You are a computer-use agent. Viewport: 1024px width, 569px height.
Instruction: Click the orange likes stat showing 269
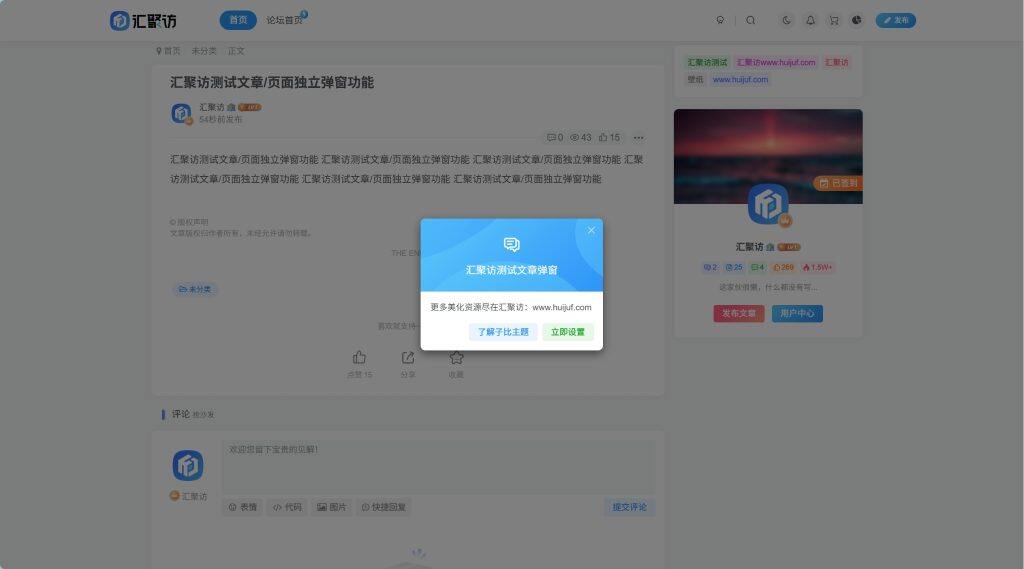point(783,267)
